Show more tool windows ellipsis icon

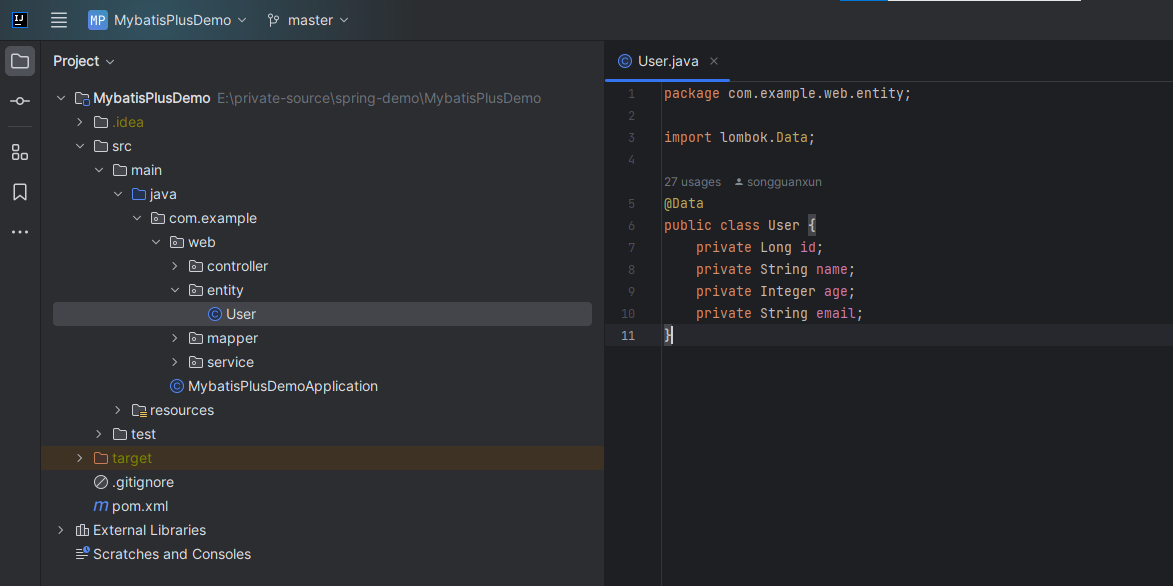click(x=20, y=232)
